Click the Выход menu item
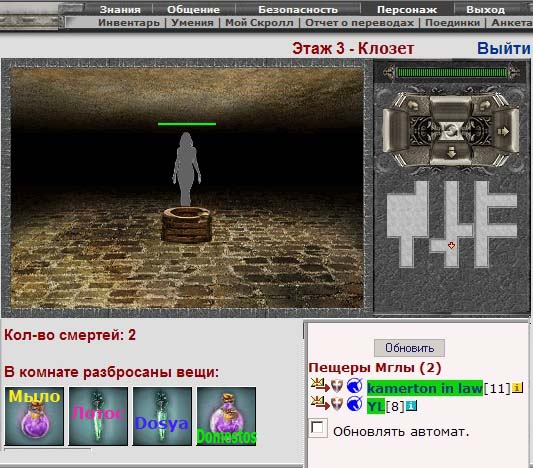533x468 pixels. [x=485, y=10]
